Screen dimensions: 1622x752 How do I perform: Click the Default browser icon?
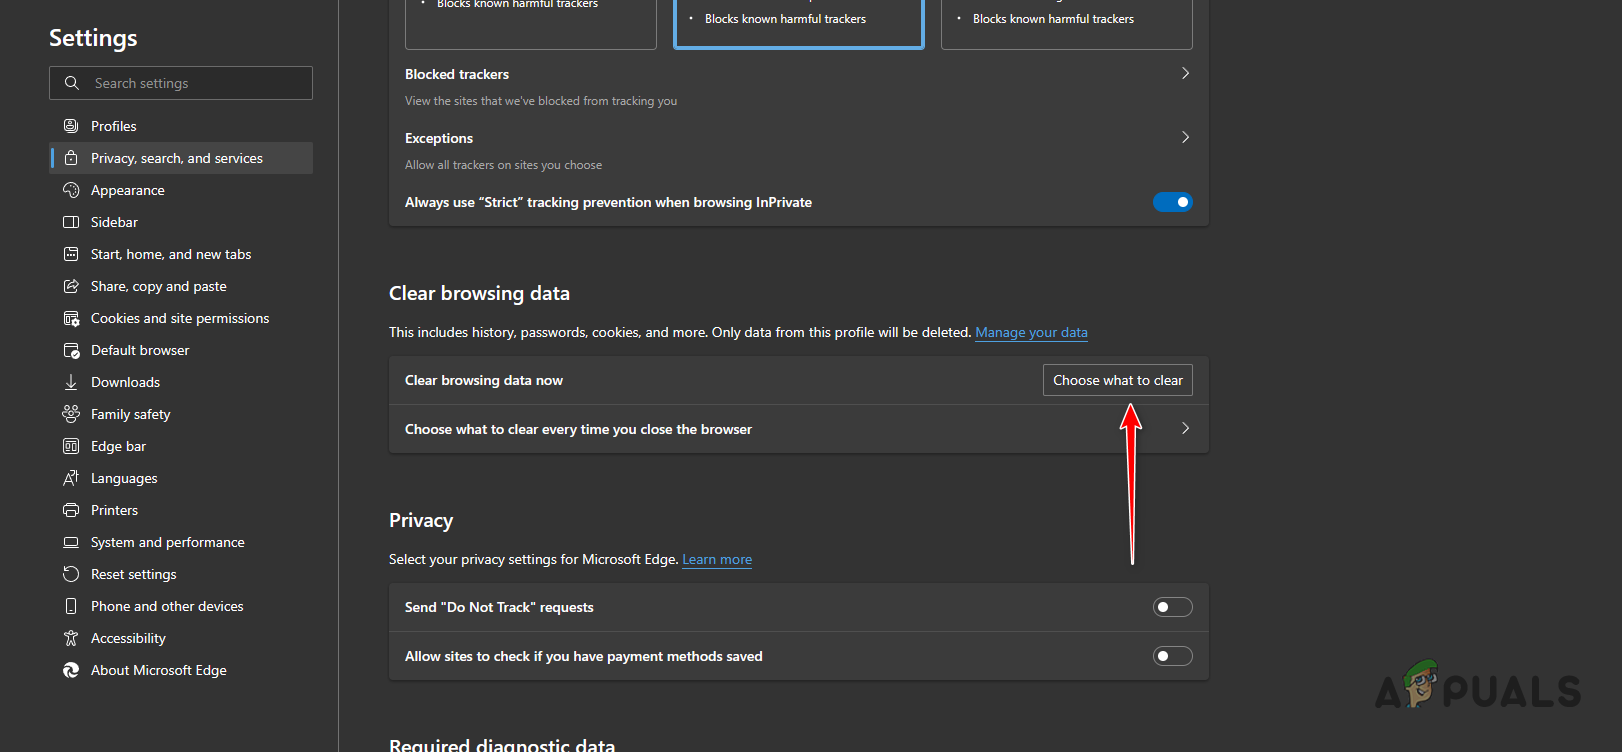point(71,350)
